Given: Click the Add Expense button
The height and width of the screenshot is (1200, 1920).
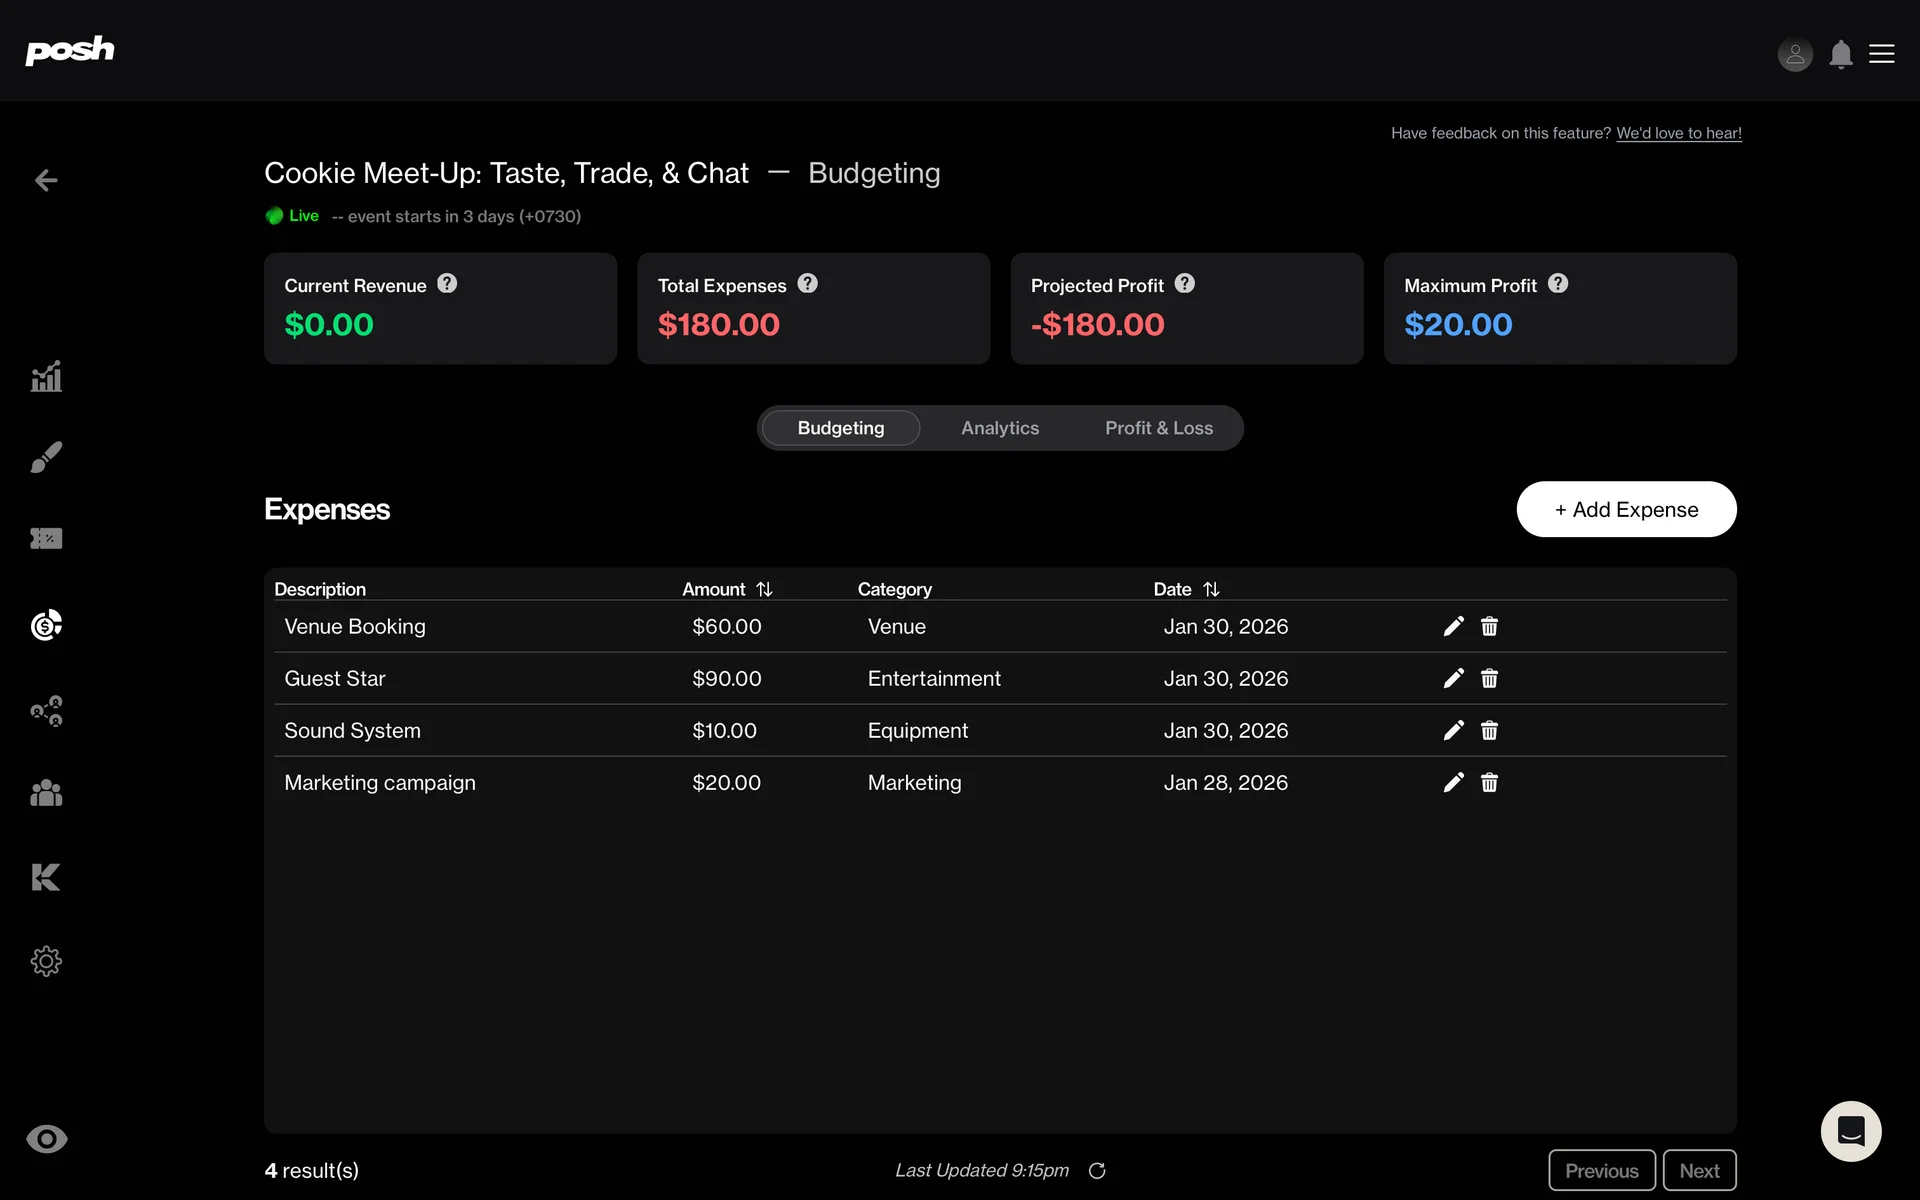Looking at the screenshot, I should (x=1625, y=509).
